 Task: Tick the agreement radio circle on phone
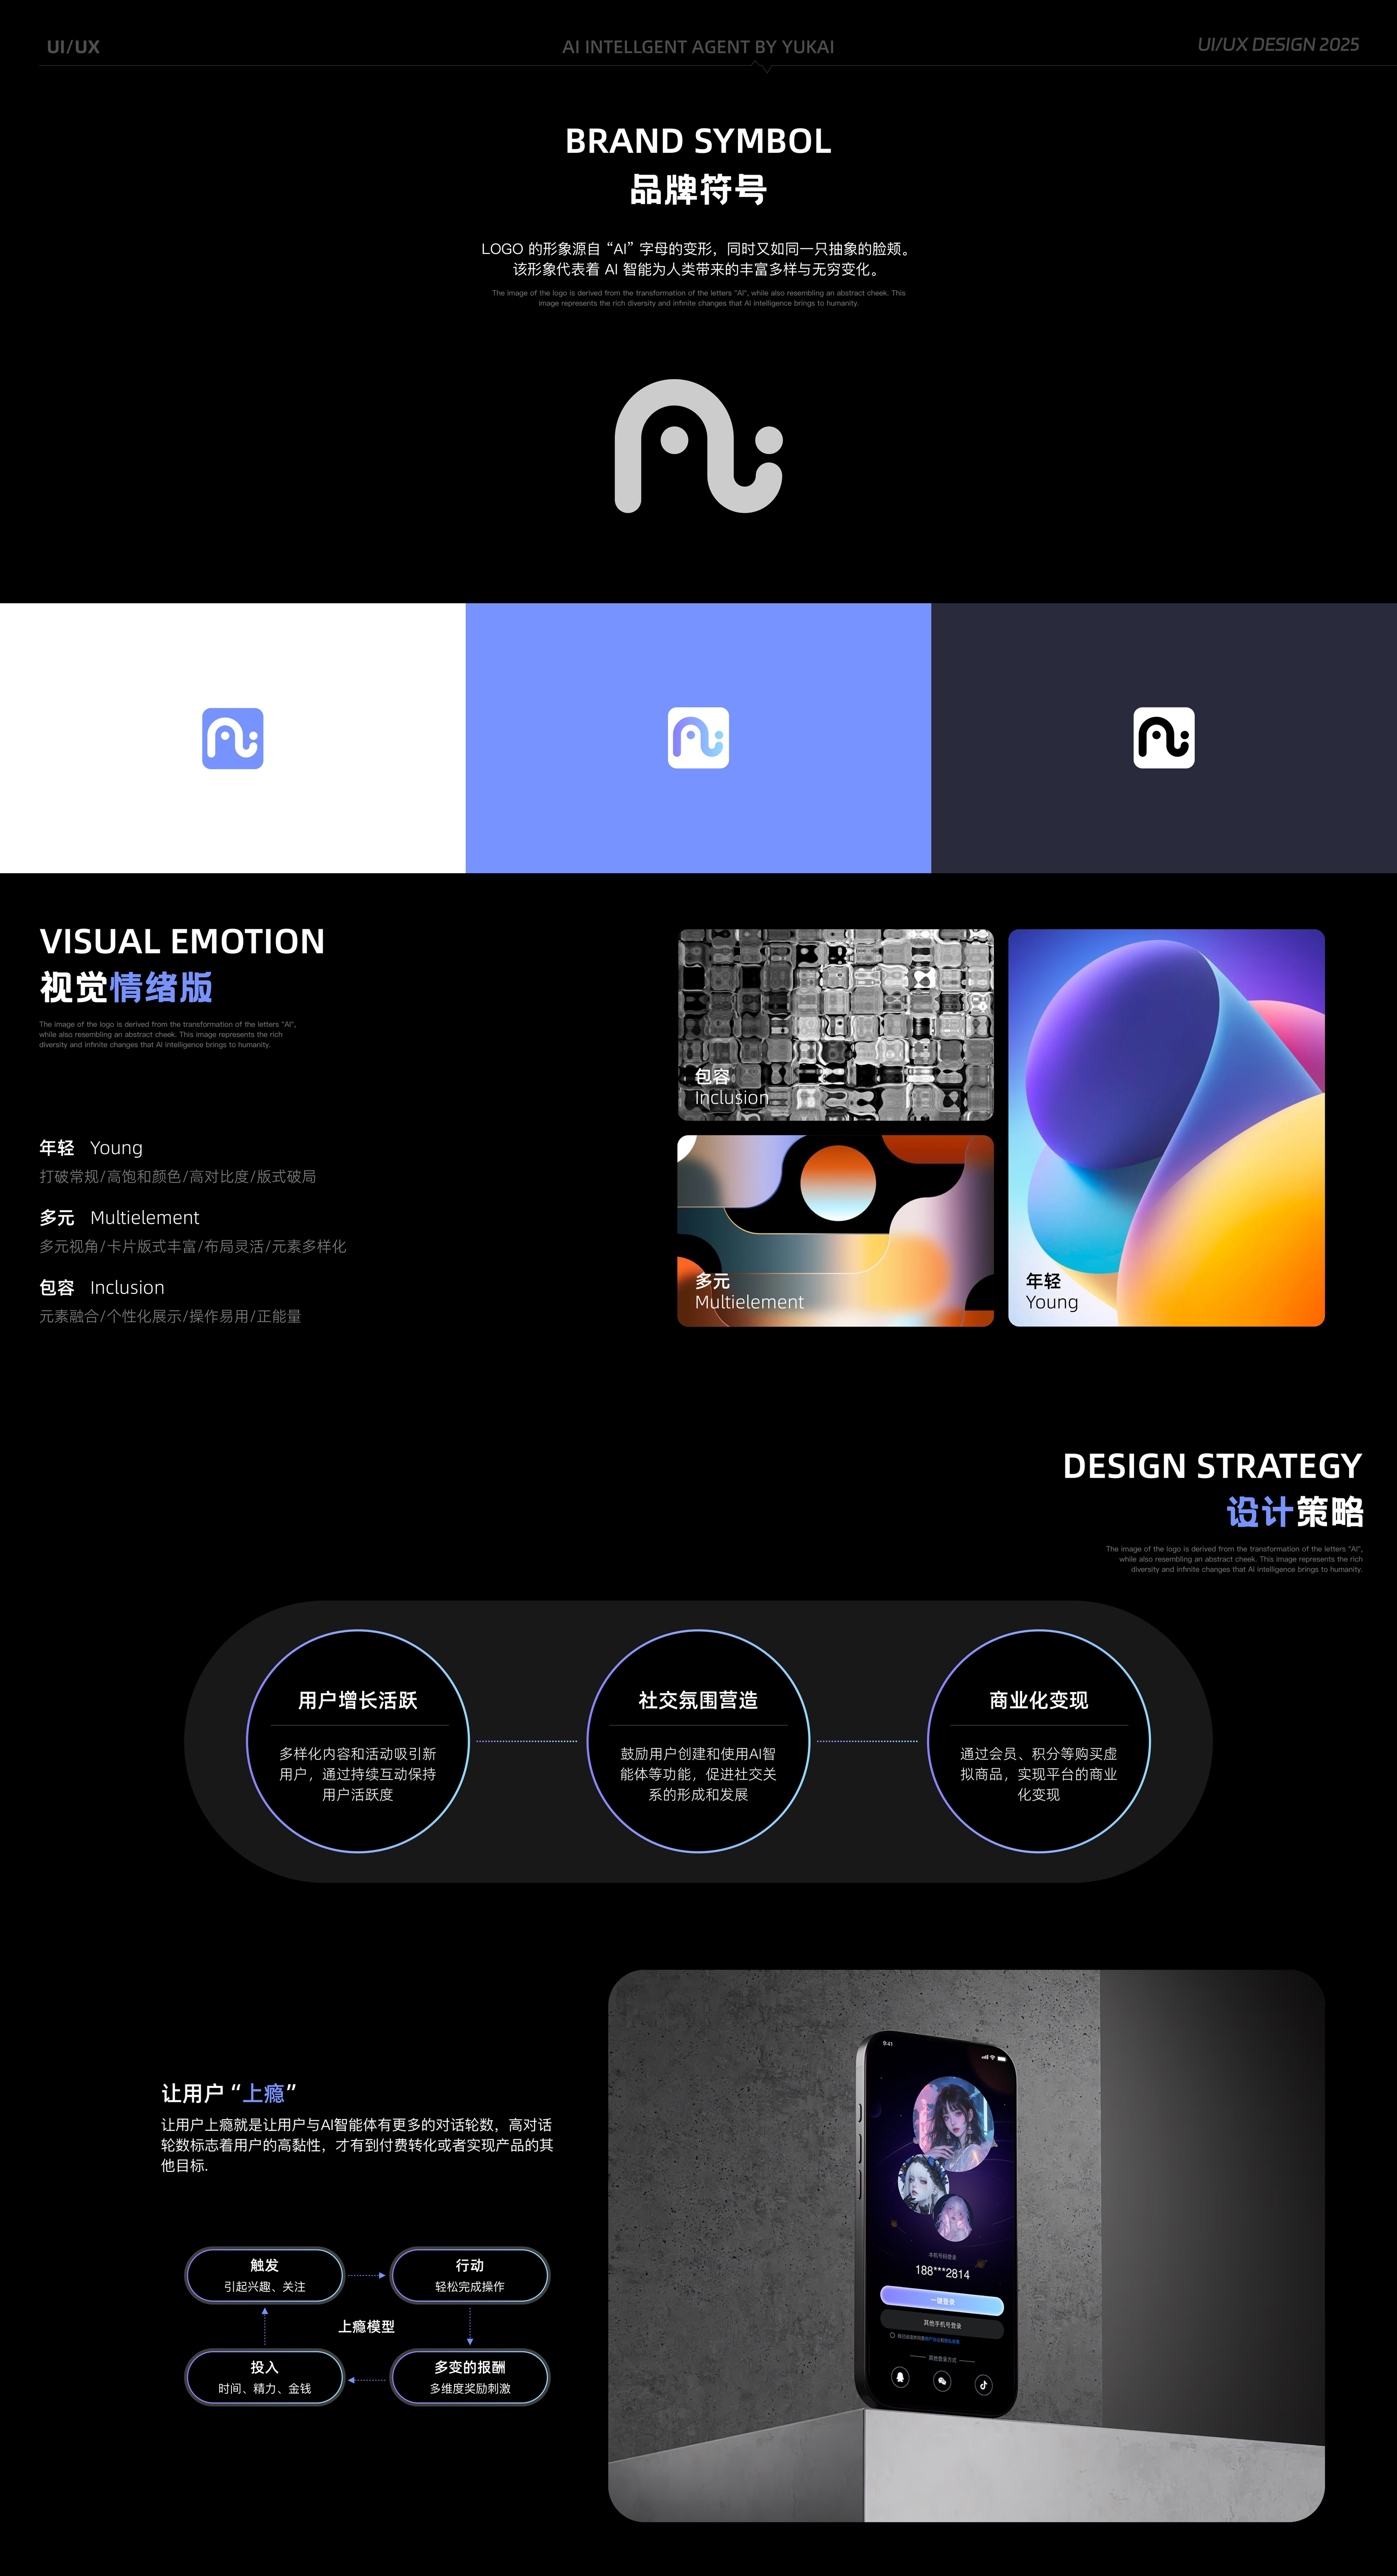coord(892,2336)
